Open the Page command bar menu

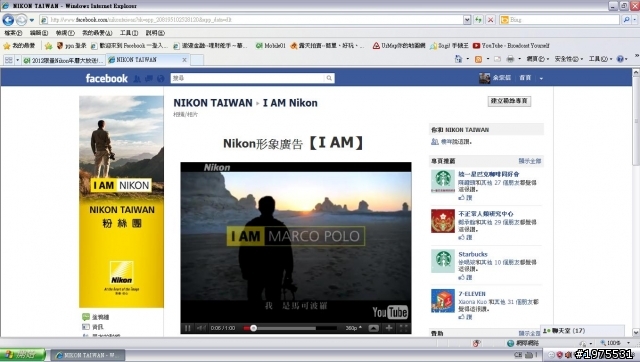pyautogui.click(x=538, y=59)
